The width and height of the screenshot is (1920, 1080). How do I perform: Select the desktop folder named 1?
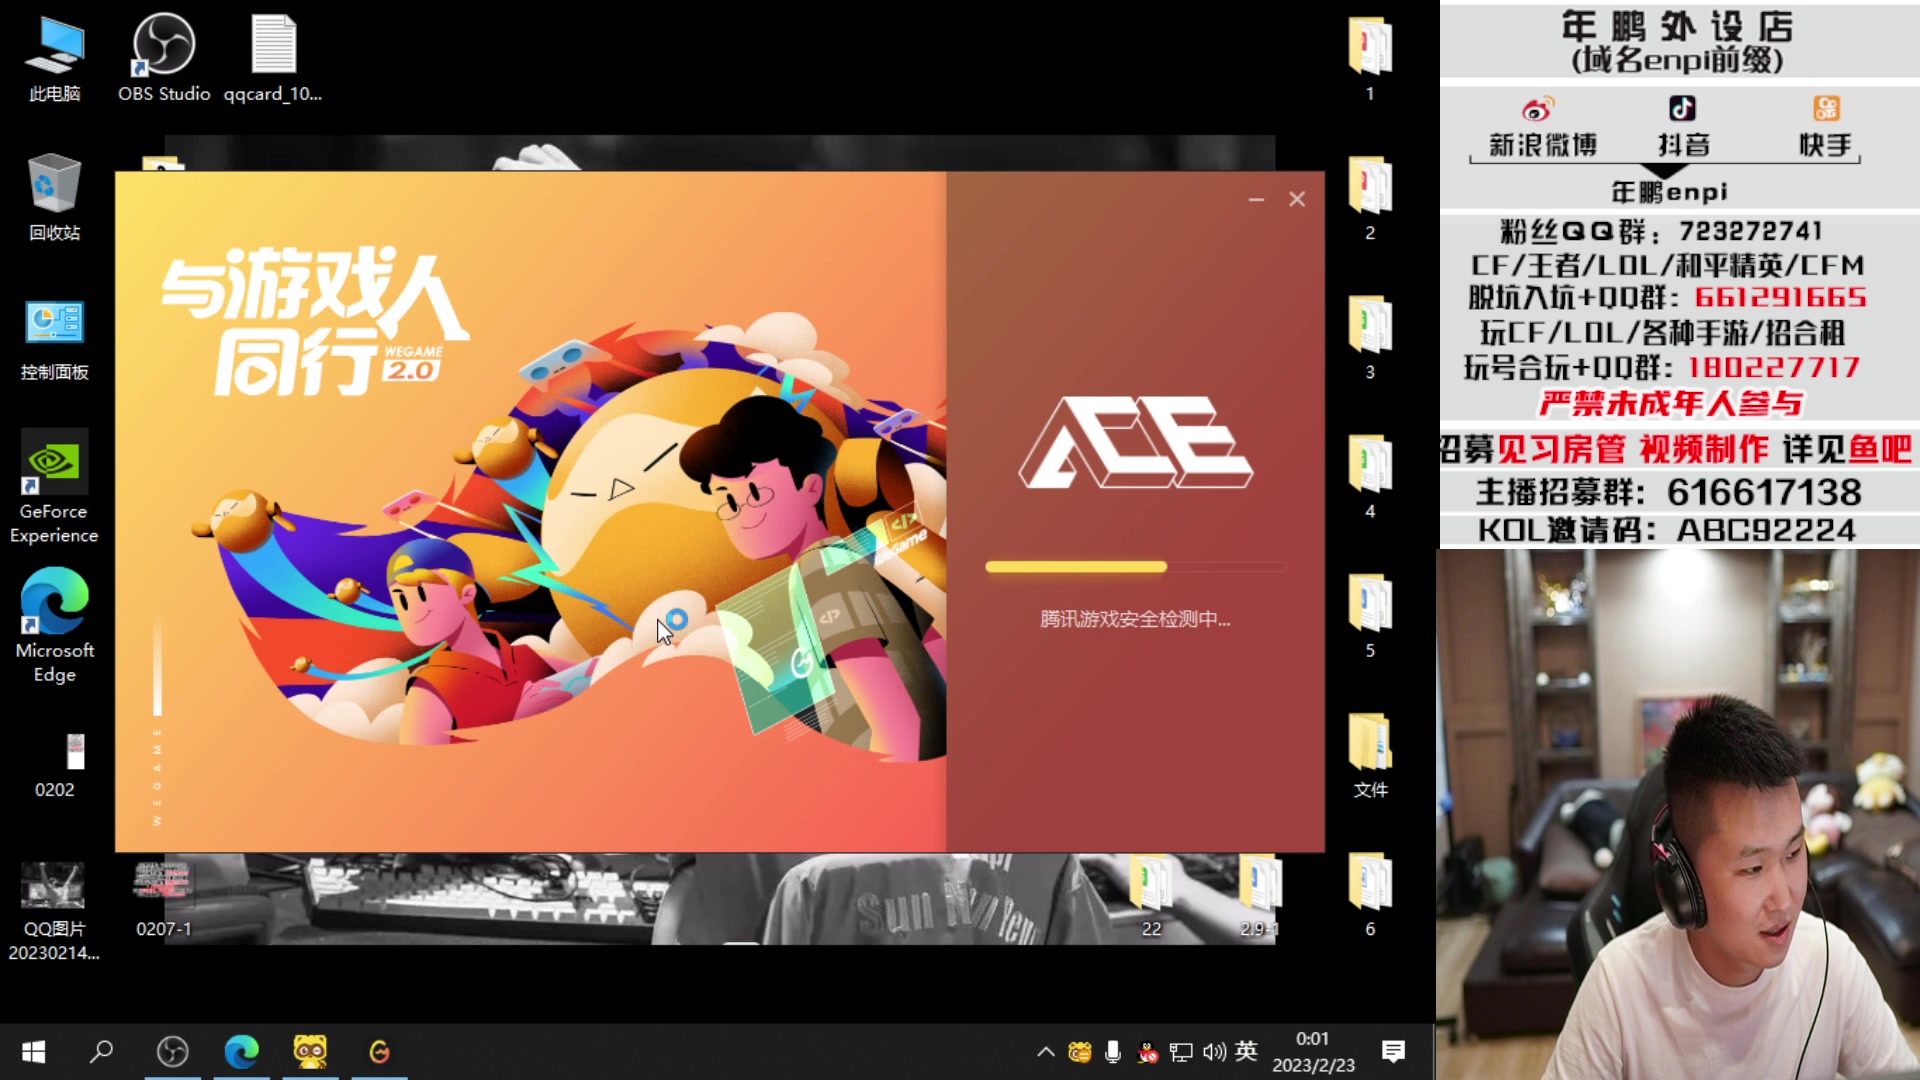pyautogui.click(x=1370, y=59)
